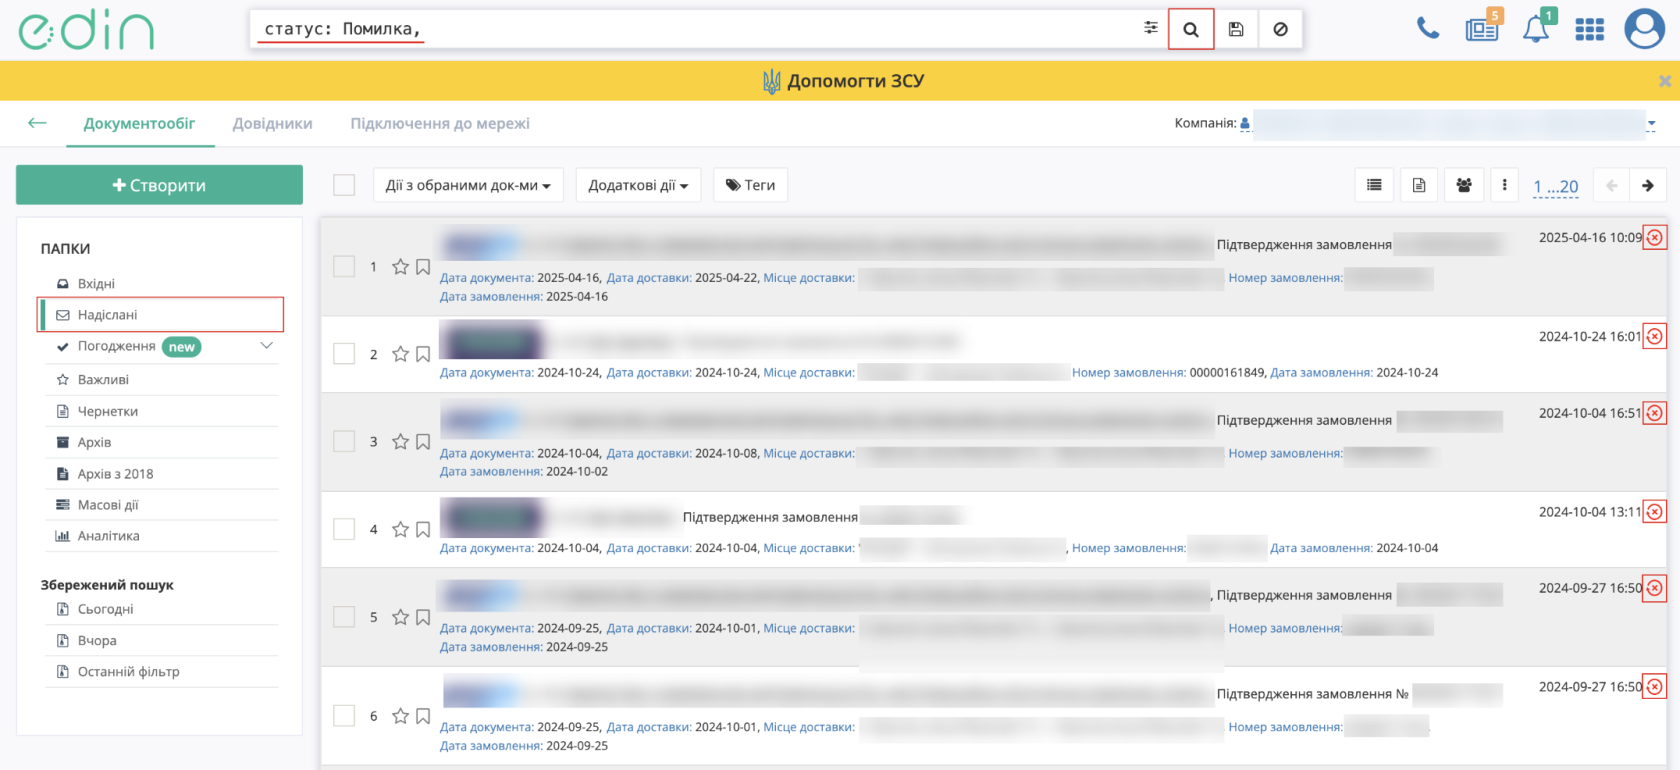The height and width of the screenshot is (770, 1680).
Task: Open the contractors group icon
Action: pos(1464,185)
